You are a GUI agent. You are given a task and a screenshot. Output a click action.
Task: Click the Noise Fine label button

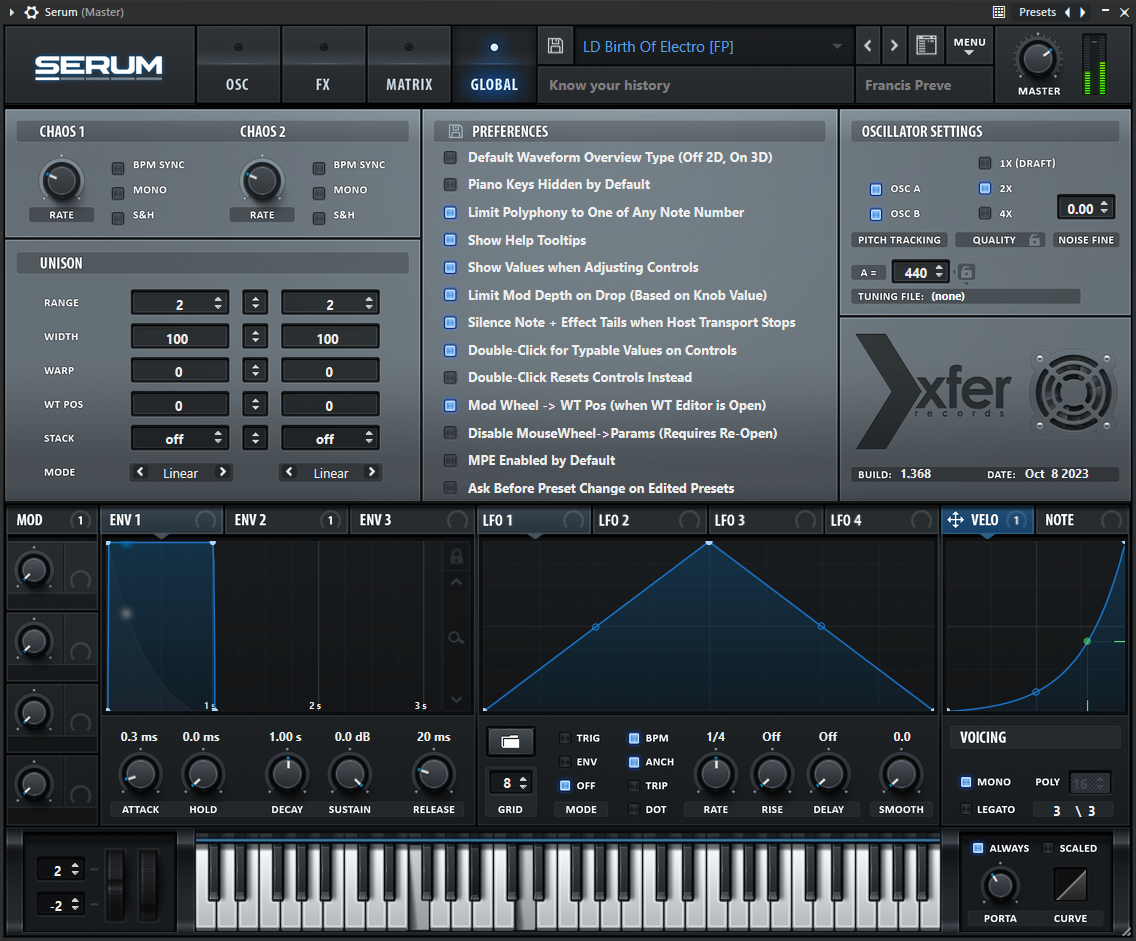[x=1086, y=240]
